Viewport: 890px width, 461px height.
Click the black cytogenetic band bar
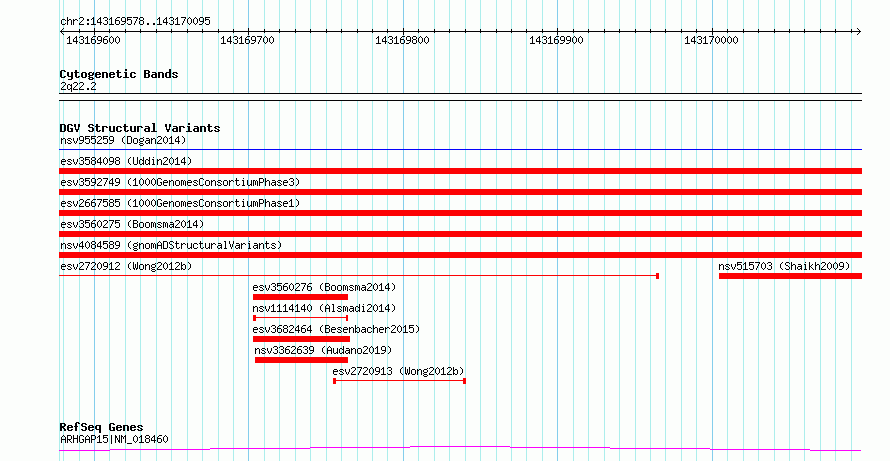(460, 97)
